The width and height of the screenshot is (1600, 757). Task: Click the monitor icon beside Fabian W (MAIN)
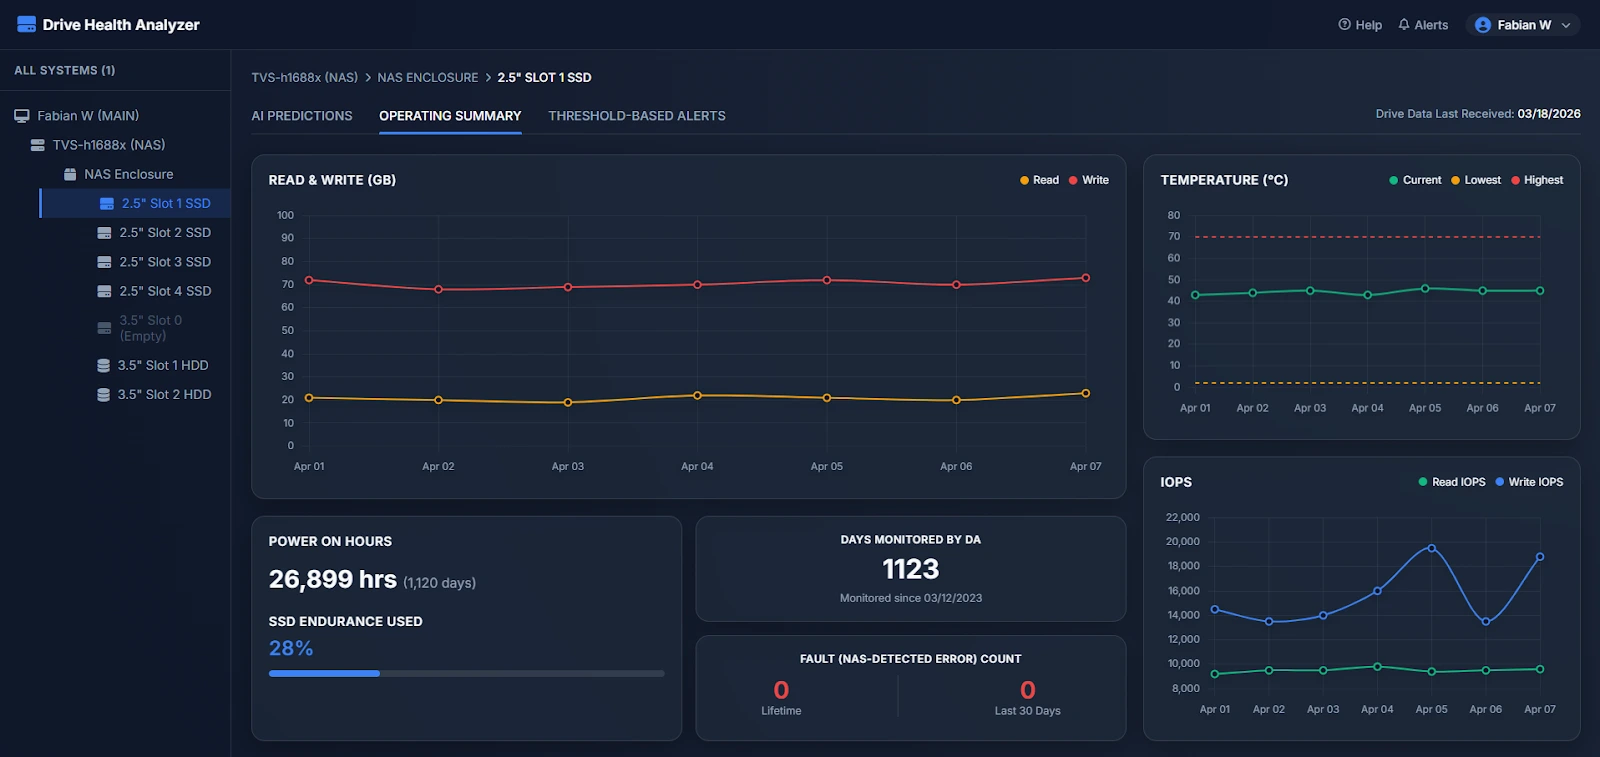click(21, 116)
